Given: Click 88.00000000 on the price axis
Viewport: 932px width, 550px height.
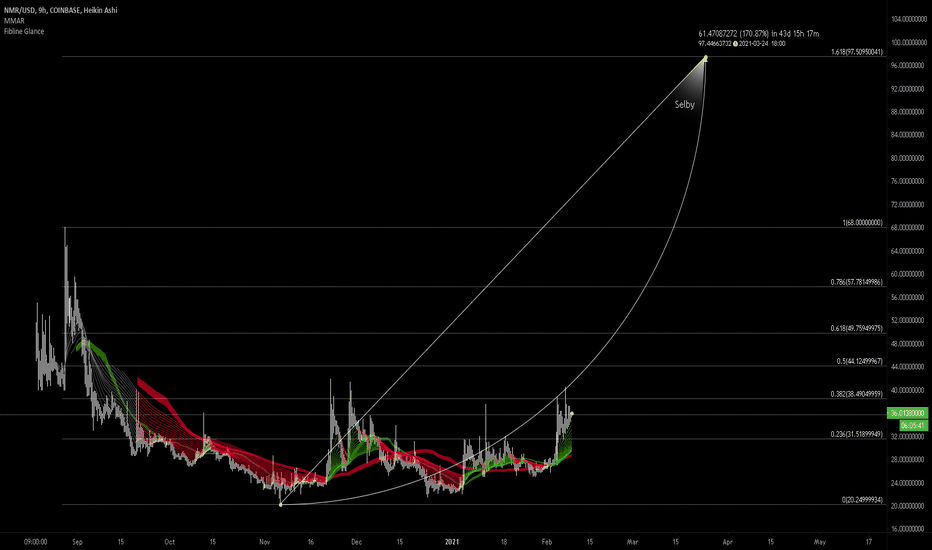Looking at the screenshot, I should click(908, 112).
